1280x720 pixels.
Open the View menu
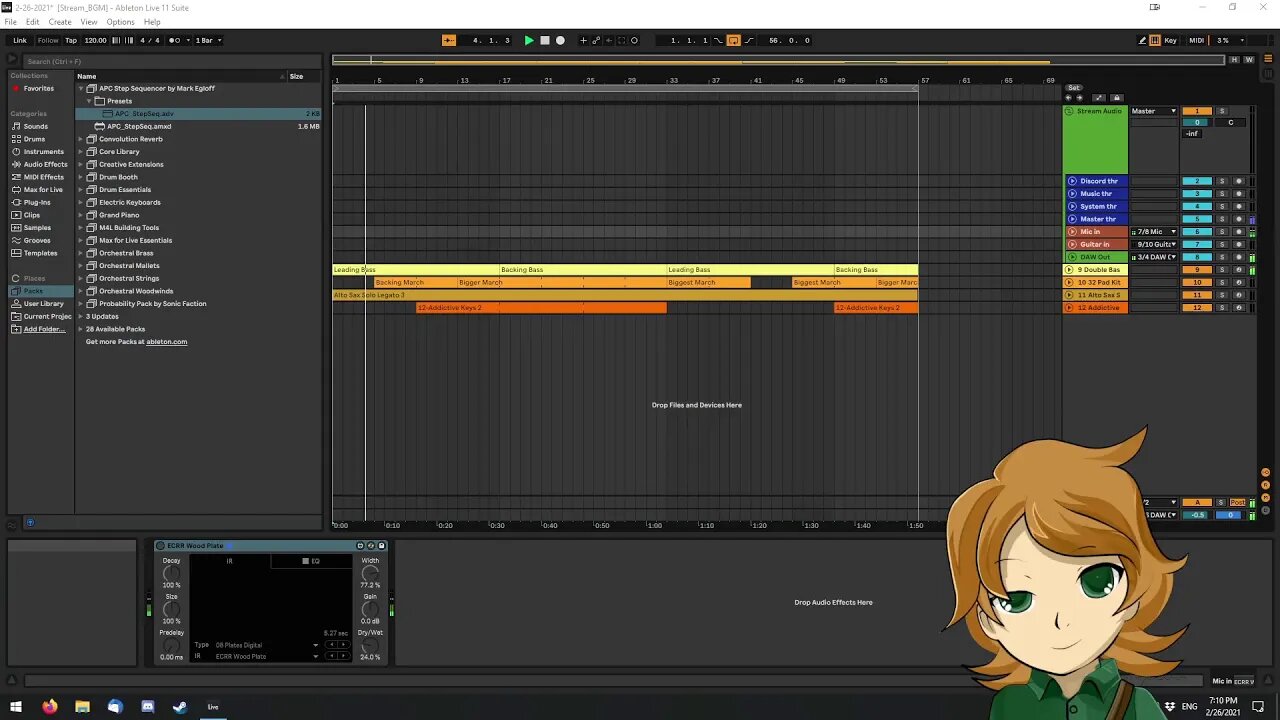coord(89,22)
